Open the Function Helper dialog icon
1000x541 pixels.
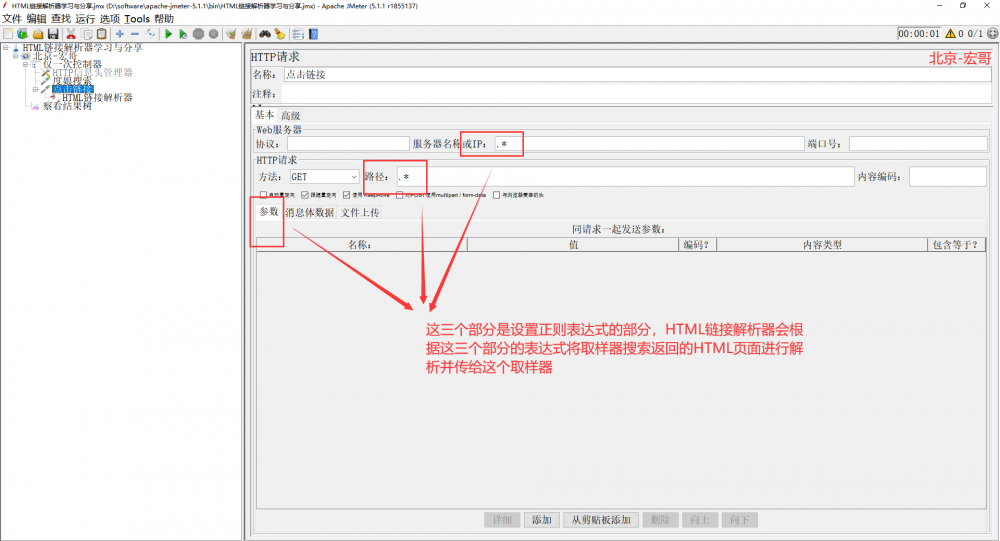point(298,34)
